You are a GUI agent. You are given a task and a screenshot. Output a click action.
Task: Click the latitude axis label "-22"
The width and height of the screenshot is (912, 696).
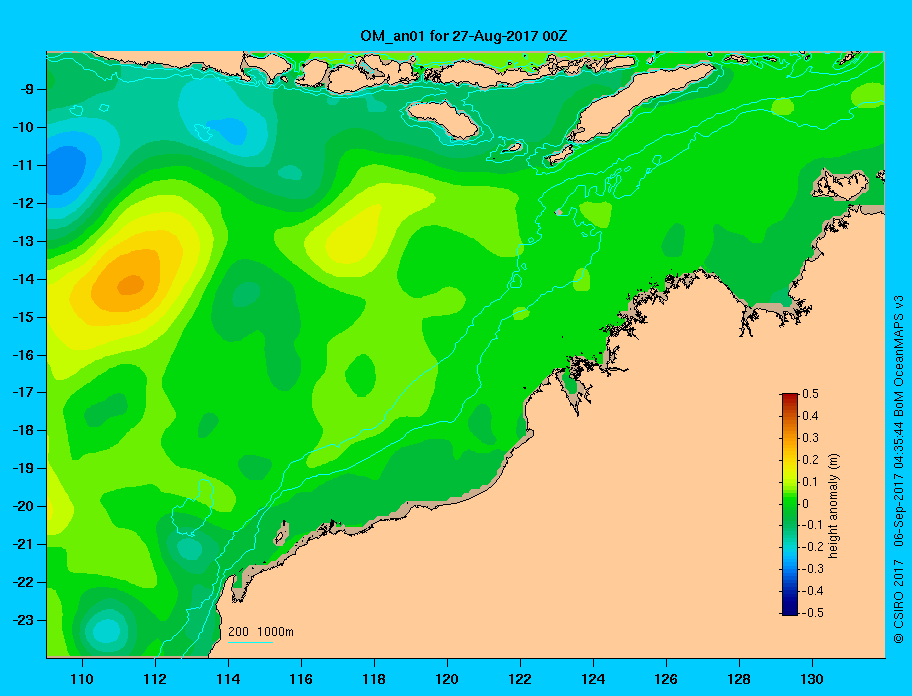pos(23,583)
